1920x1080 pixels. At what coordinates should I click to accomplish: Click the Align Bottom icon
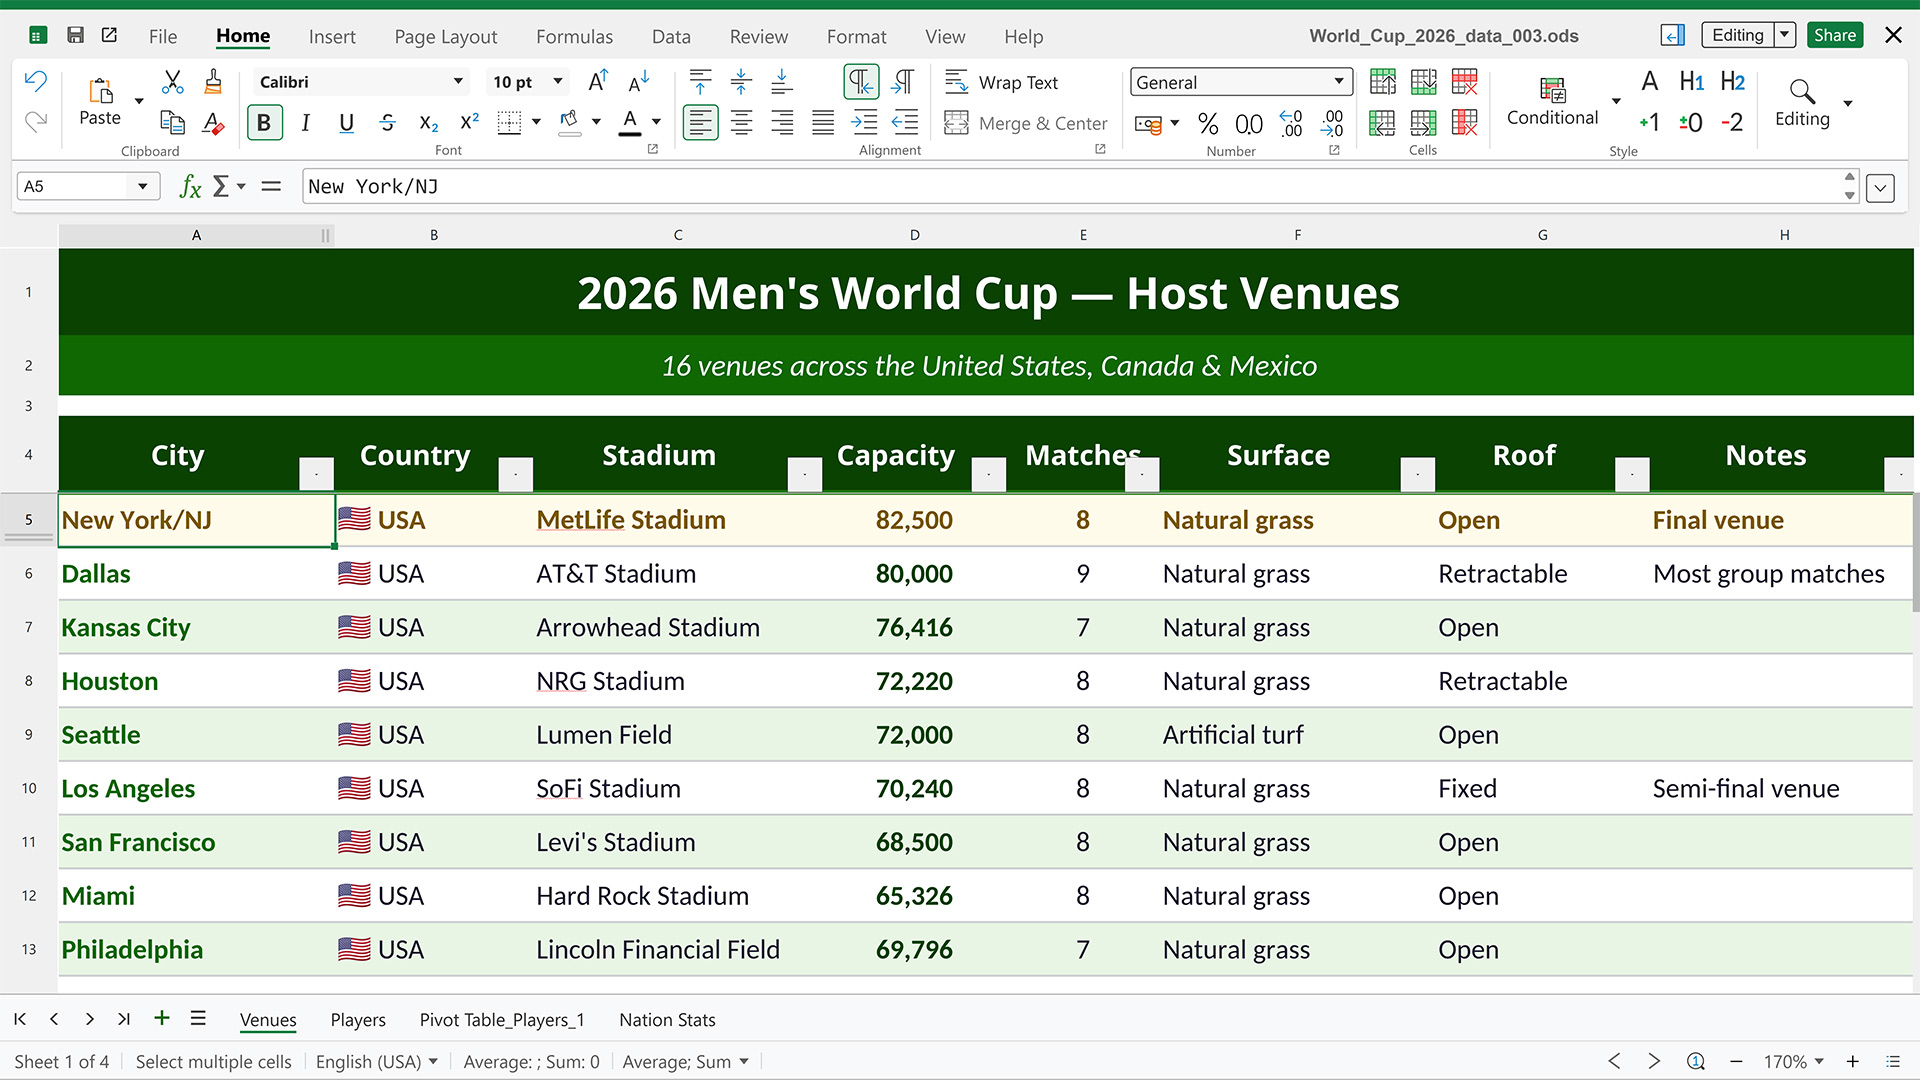click(x=782, y=82)
